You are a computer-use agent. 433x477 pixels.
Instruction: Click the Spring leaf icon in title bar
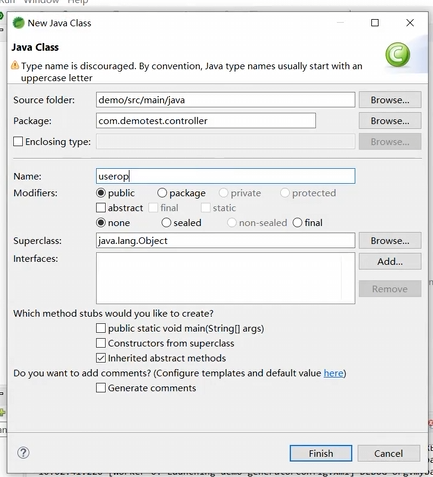[x=18, y=23]
